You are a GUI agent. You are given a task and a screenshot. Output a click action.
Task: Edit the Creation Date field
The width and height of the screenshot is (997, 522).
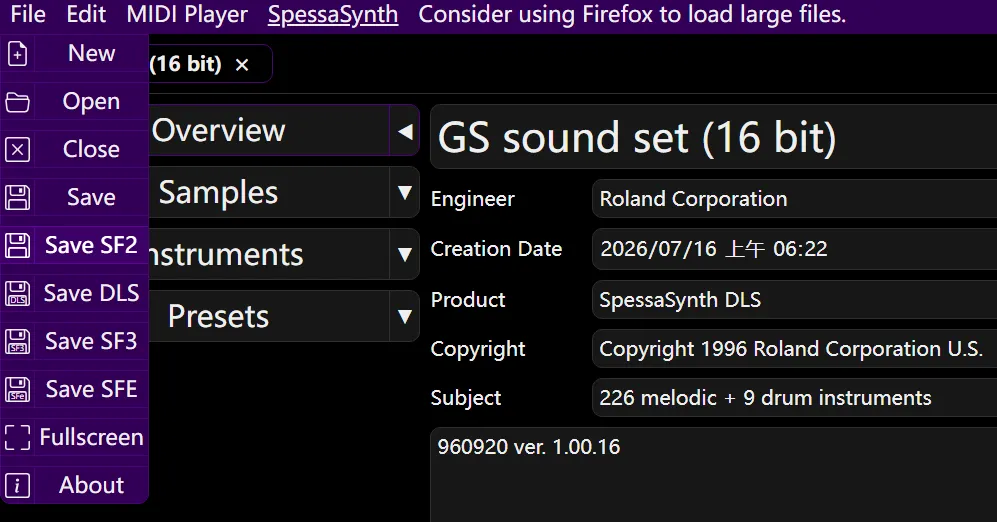(x=795, y=249)
